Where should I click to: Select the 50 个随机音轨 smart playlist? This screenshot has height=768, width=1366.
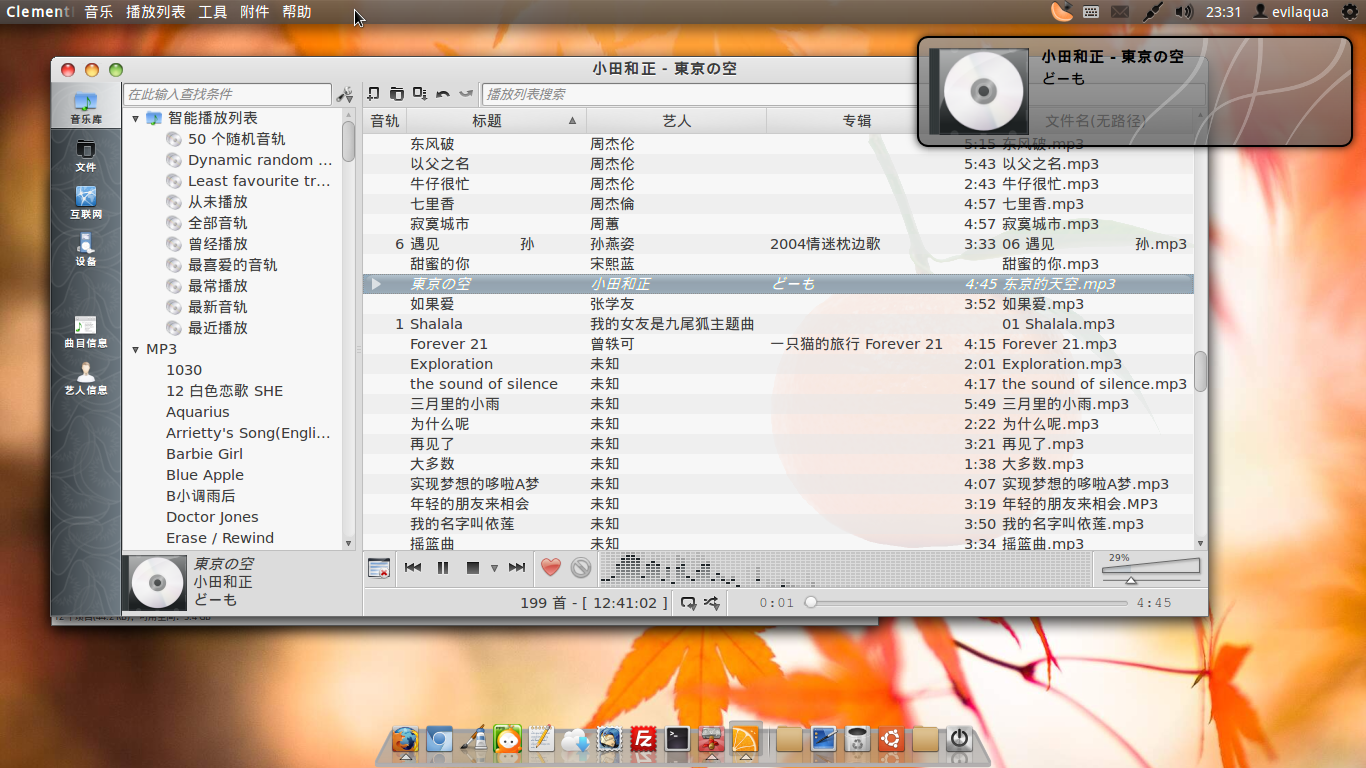coord(236,140)
